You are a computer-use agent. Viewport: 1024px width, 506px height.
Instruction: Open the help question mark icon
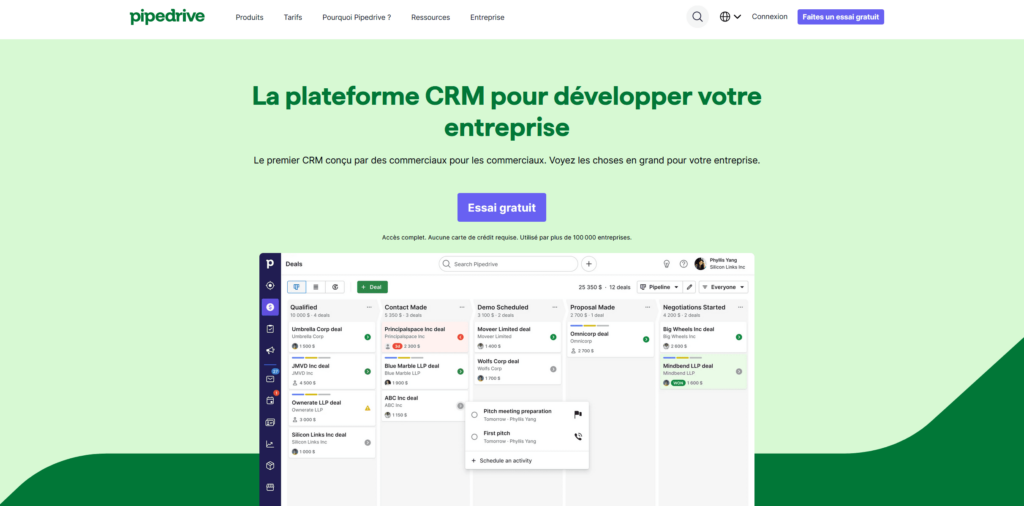click(684, 264)
